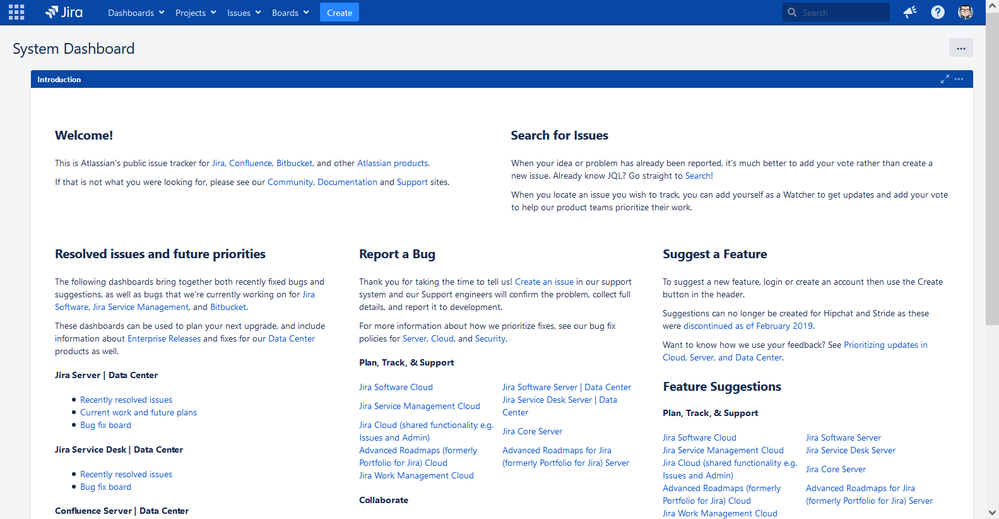Image resolution: width=999 pixels, height=519 pixels.
Task: Click scrollbar down arrow
Action: click(992, 512)
